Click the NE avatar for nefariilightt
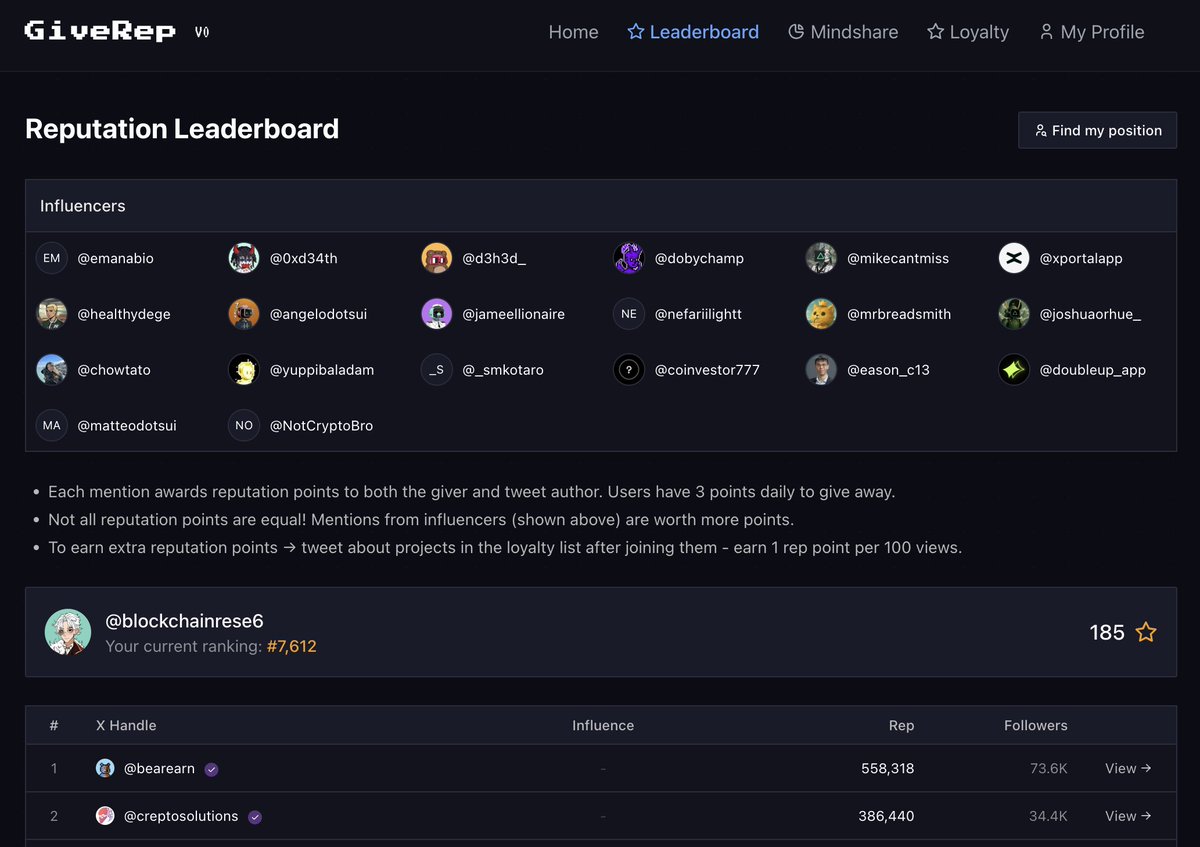1200x847 pixels. (629, 314)
